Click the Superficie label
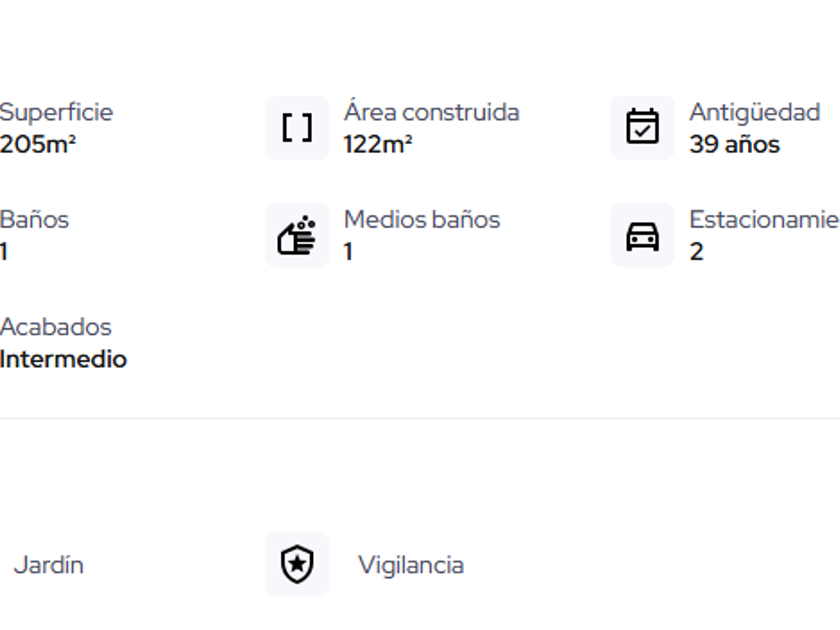 (x=56, y=112)
